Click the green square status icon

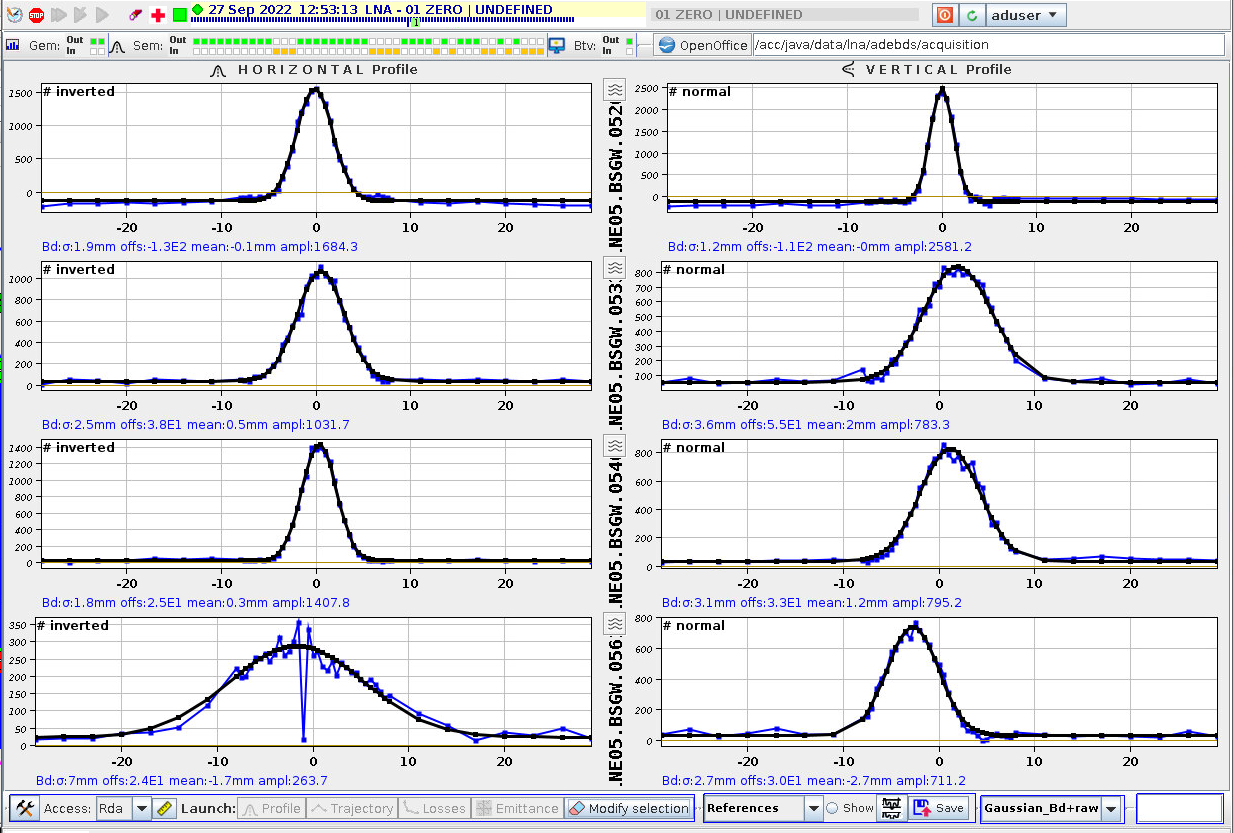179,15
